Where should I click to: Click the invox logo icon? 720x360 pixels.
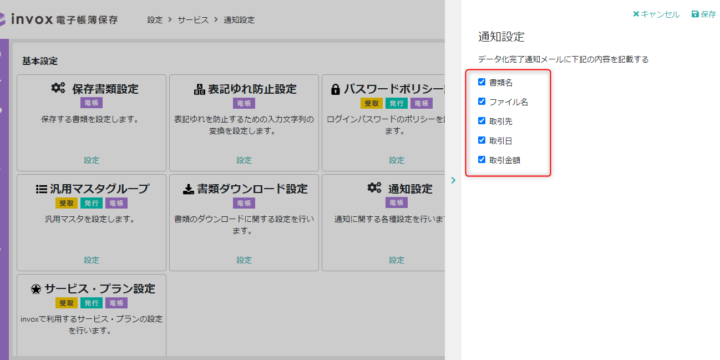(2, 19)
